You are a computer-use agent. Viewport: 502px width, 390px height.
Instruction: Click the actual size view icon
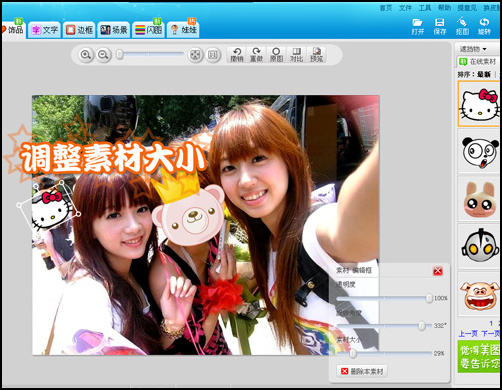click(213, 55)
